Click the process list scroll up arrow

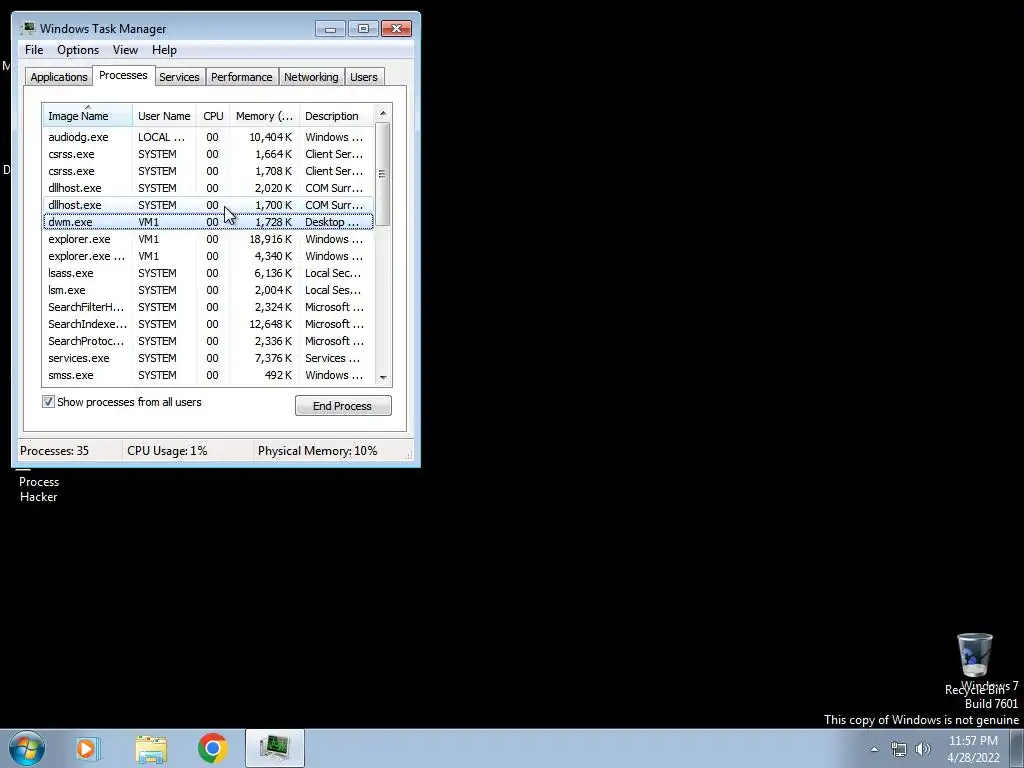[383, 113]
